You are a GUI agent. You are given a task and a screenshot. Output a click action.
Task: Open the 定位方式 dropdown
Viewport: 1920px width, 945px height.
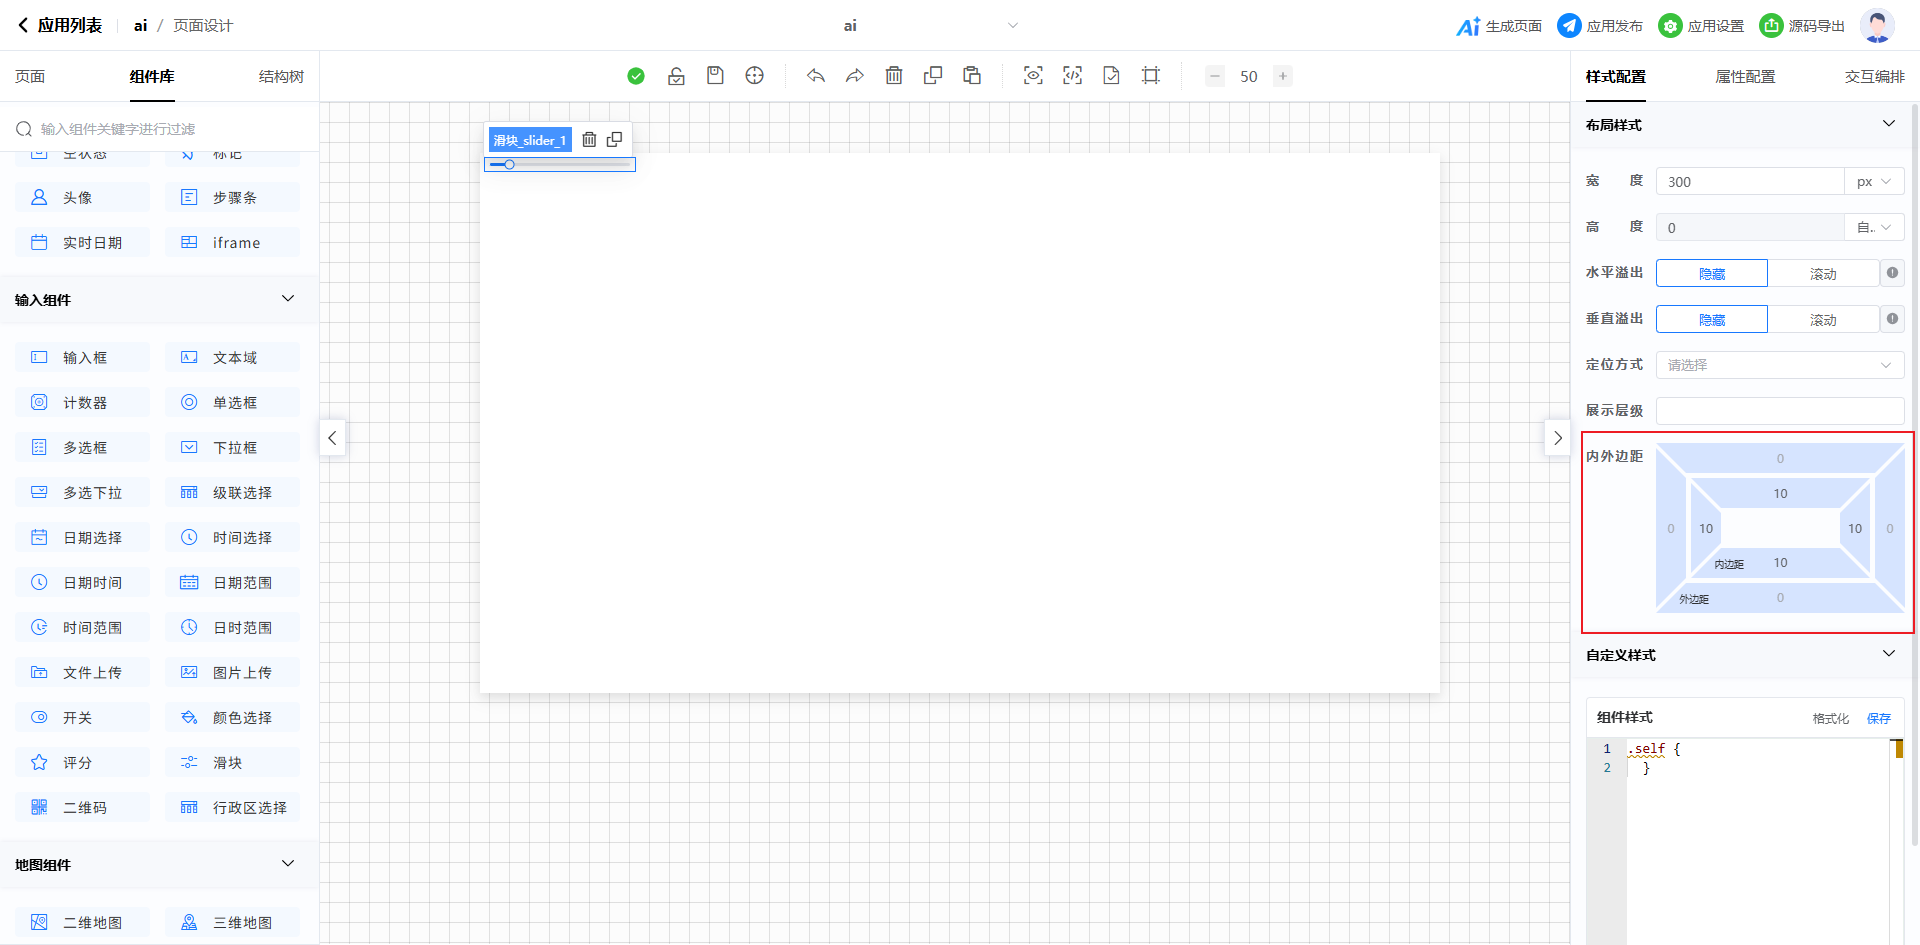(x=1779, y=365)
